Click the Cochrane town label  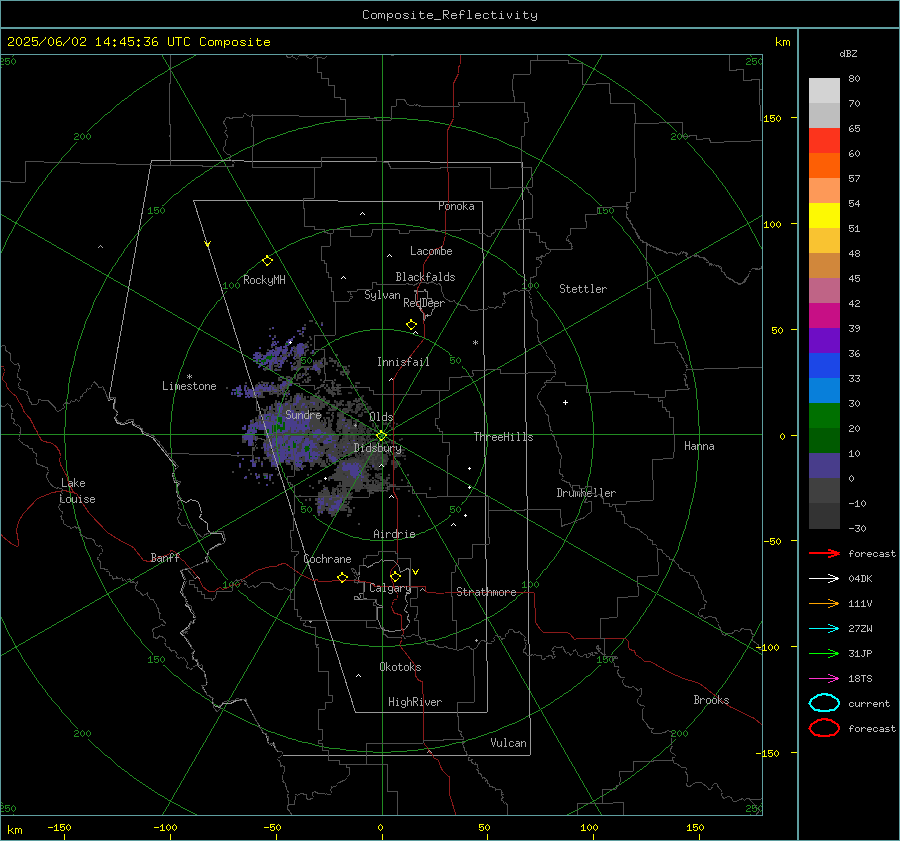[x=327, y=559]
